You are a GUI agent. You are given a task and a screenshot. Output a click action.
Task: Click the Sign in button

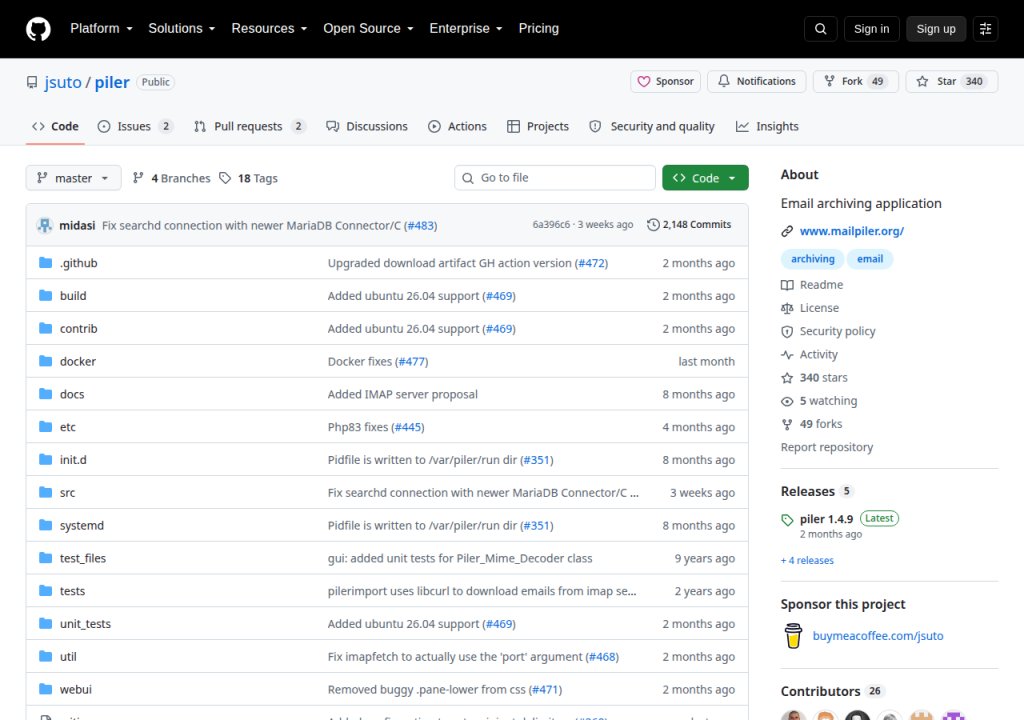click(871, 29)
